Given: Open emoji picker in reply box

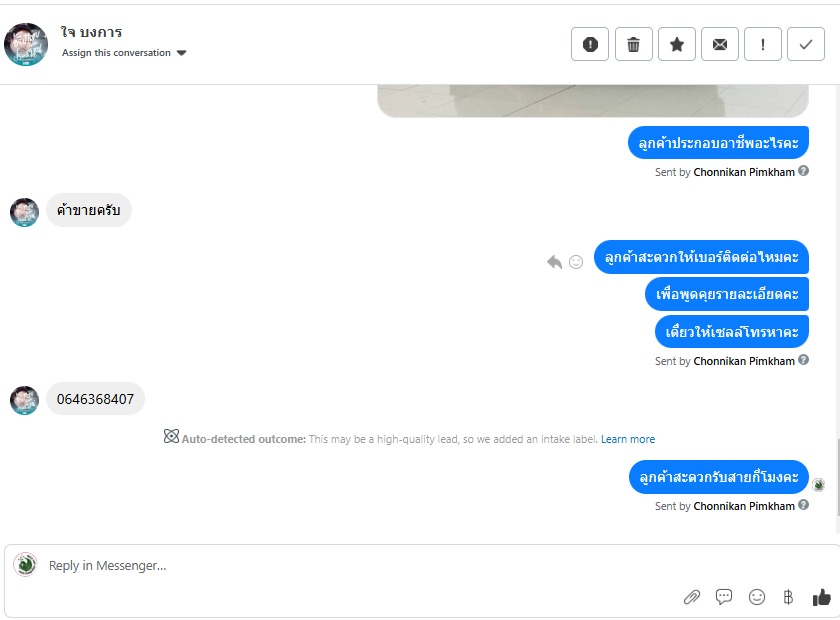Looking at the screenshot, I should pyautogui.click(x=756, y=597).
